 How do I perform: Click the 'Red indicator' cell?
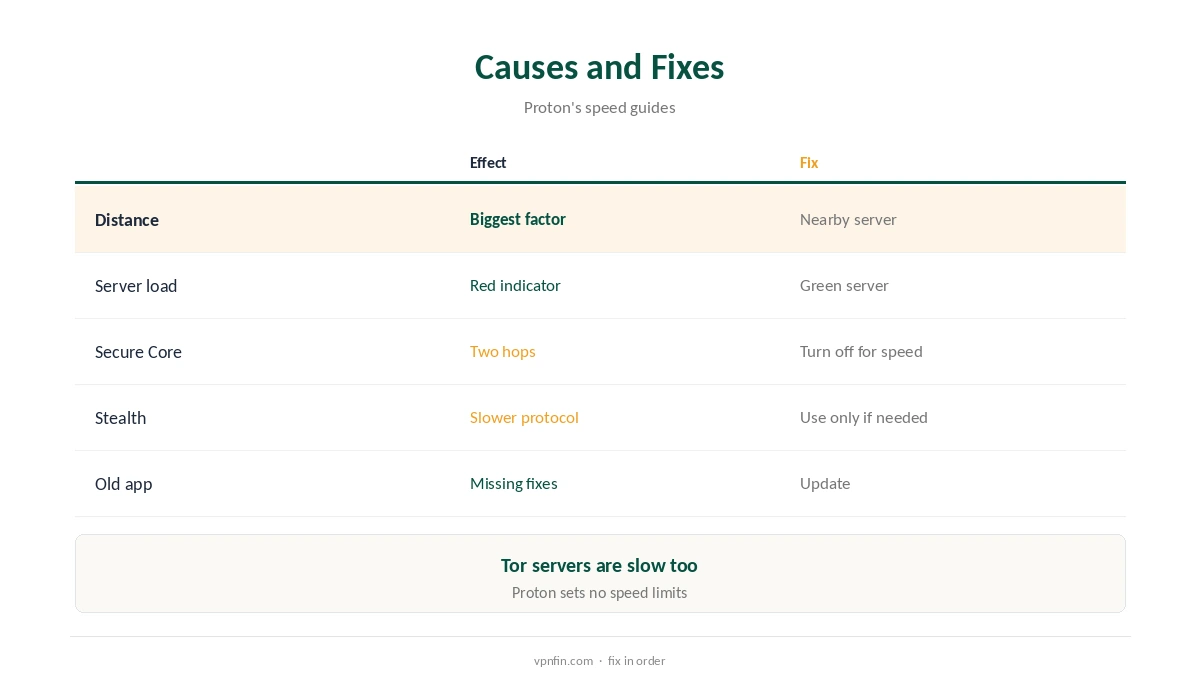pos(515,285)
